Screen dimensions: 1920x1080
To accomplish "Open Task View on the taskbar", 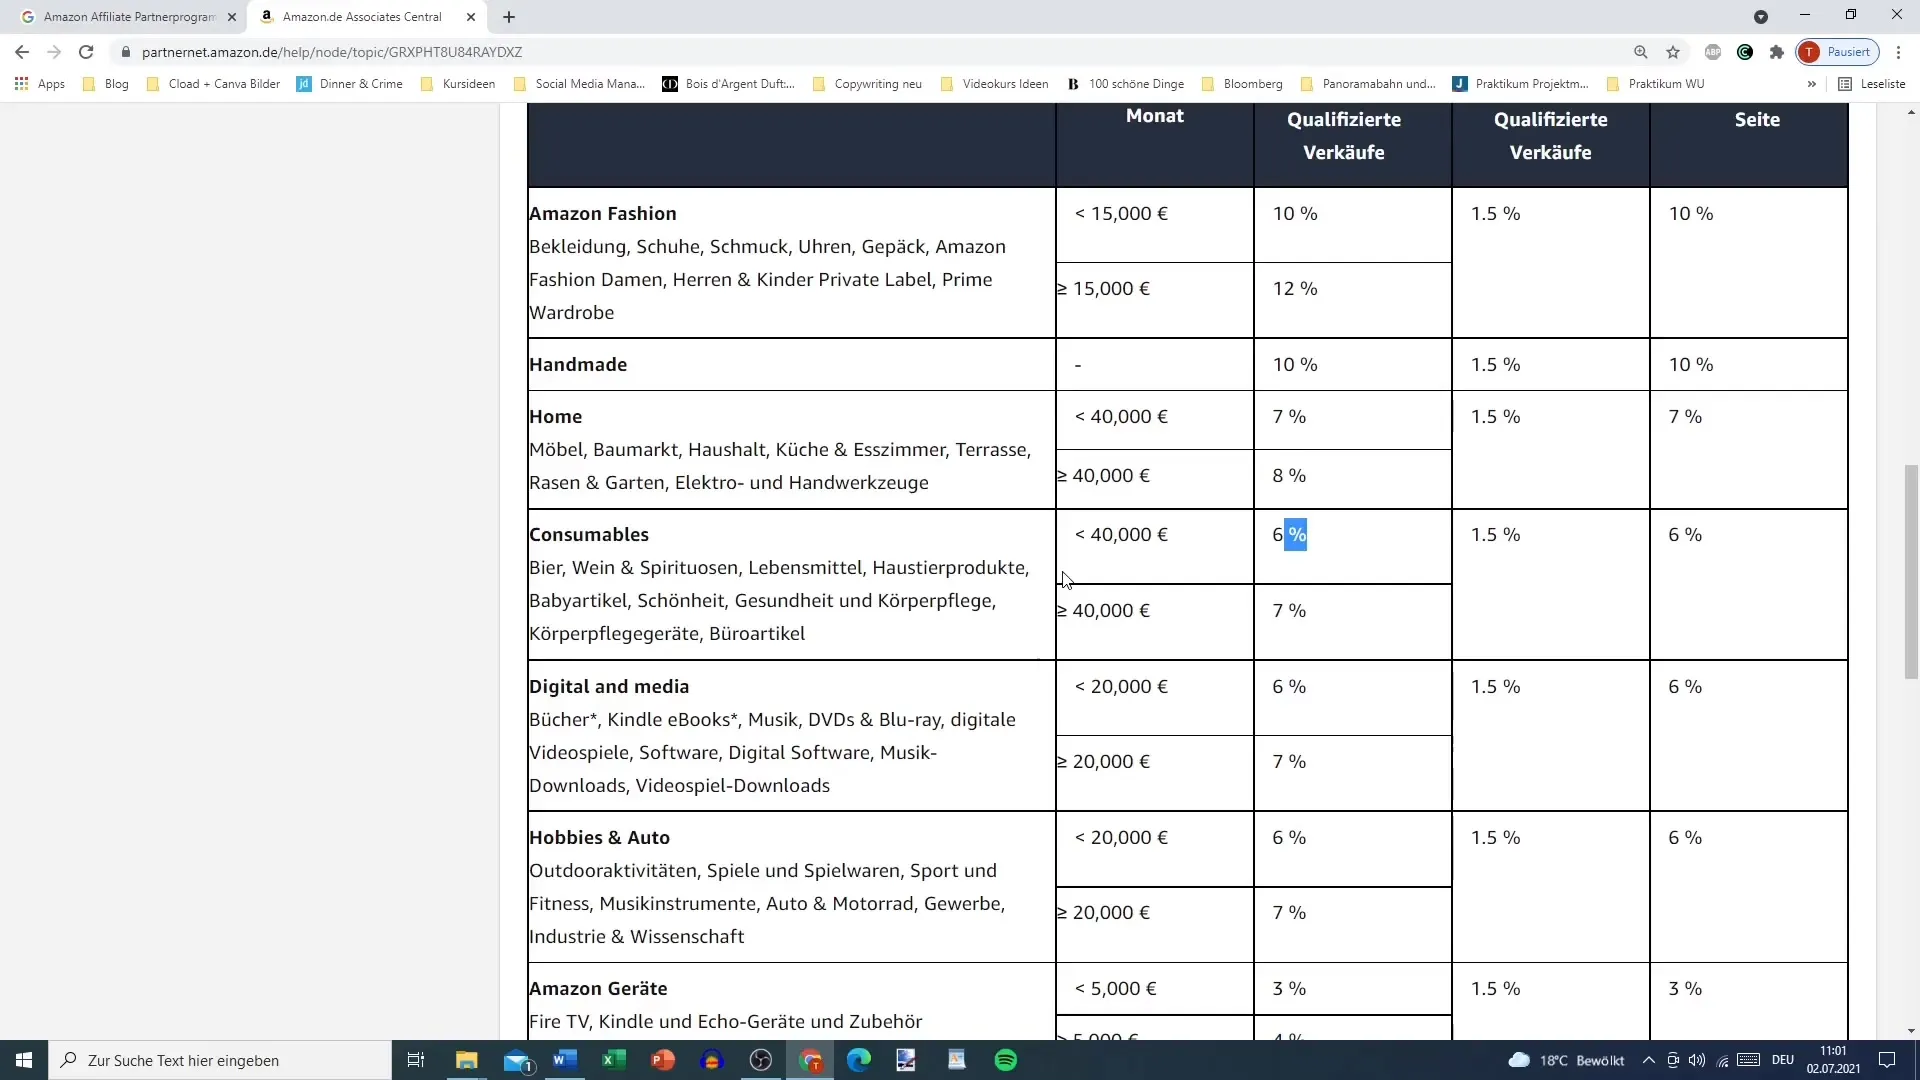I will [x=416, y=1060].
